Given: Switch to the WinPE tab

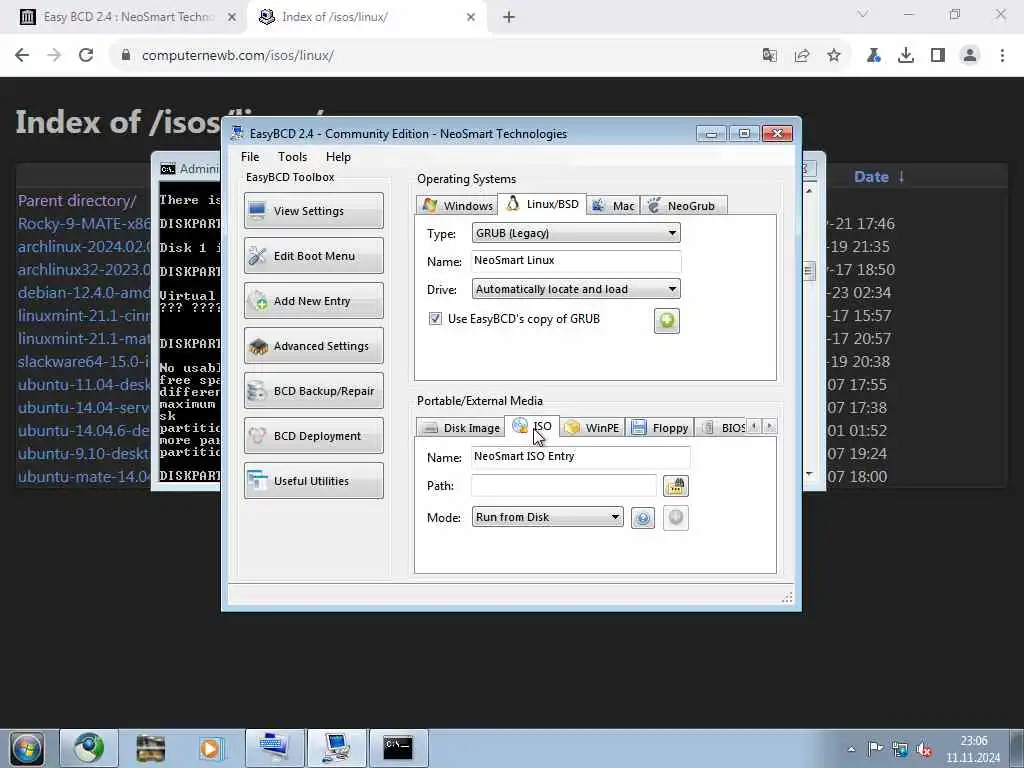Looking at the screenshot, I should pos(592,428).
